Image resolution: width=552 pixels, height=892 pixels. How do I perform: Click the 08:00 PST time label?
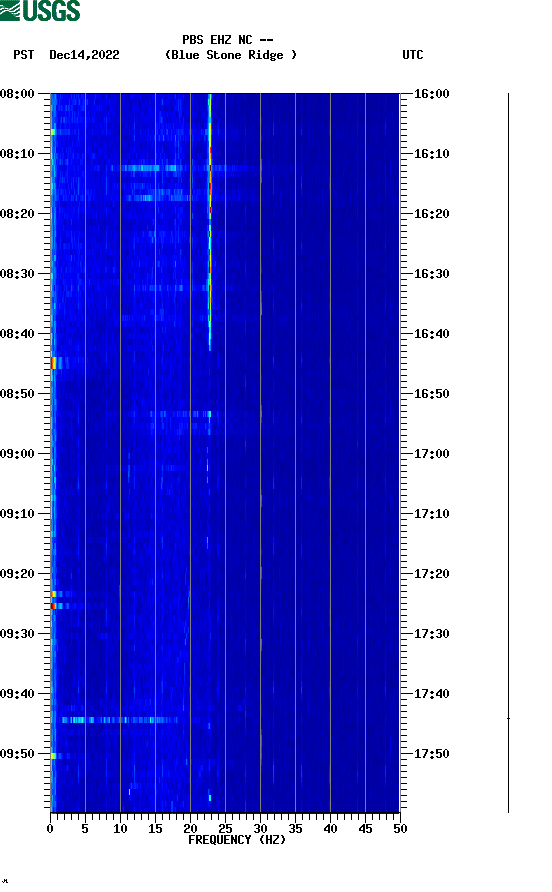click(x=18, y=94)
